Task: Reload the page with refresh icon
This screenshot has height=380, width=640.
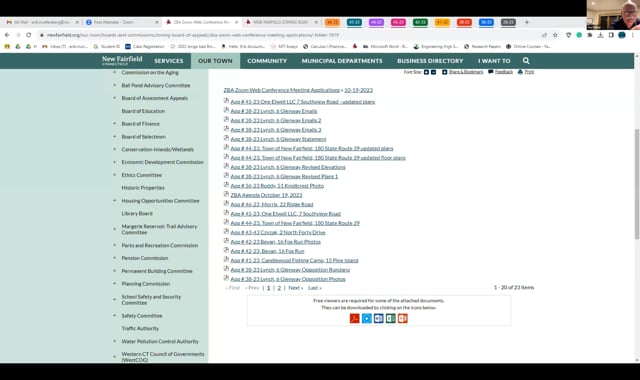Action: 29,35
